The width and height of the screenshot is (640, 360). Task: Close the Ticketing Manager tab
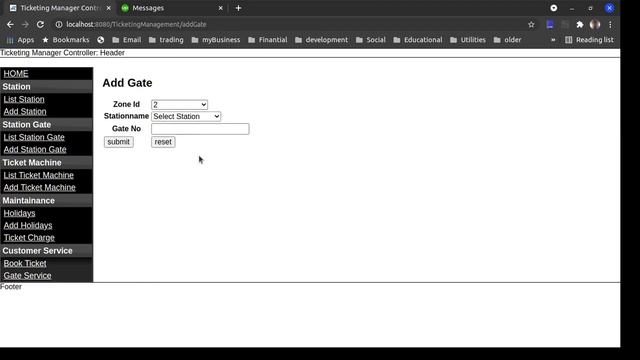click(109, 8)
